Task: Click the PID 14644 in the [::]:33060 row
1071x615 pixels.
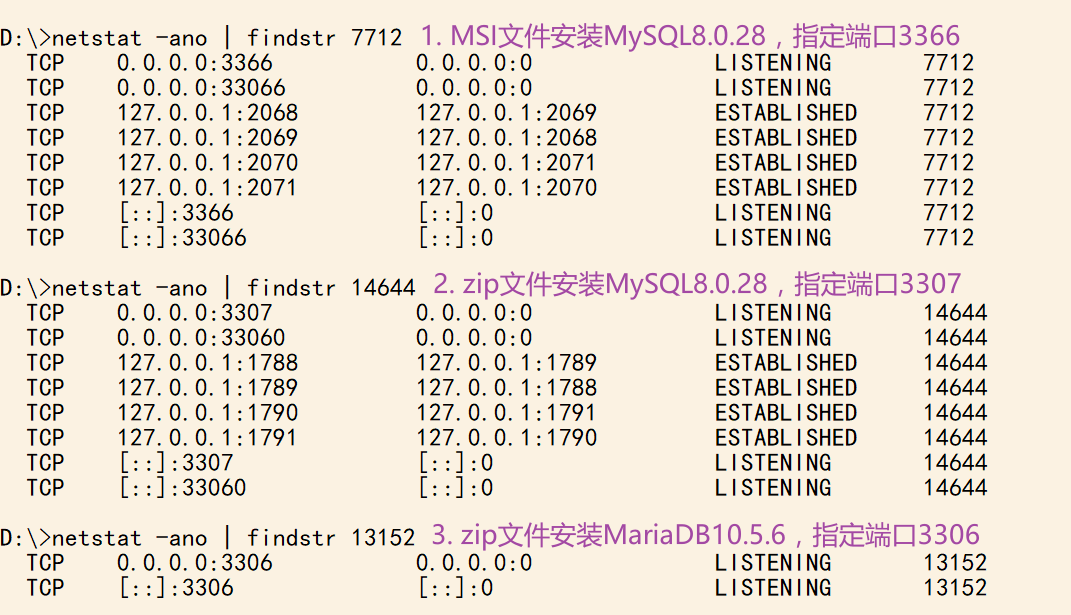Action: click(x=956, y=488)
